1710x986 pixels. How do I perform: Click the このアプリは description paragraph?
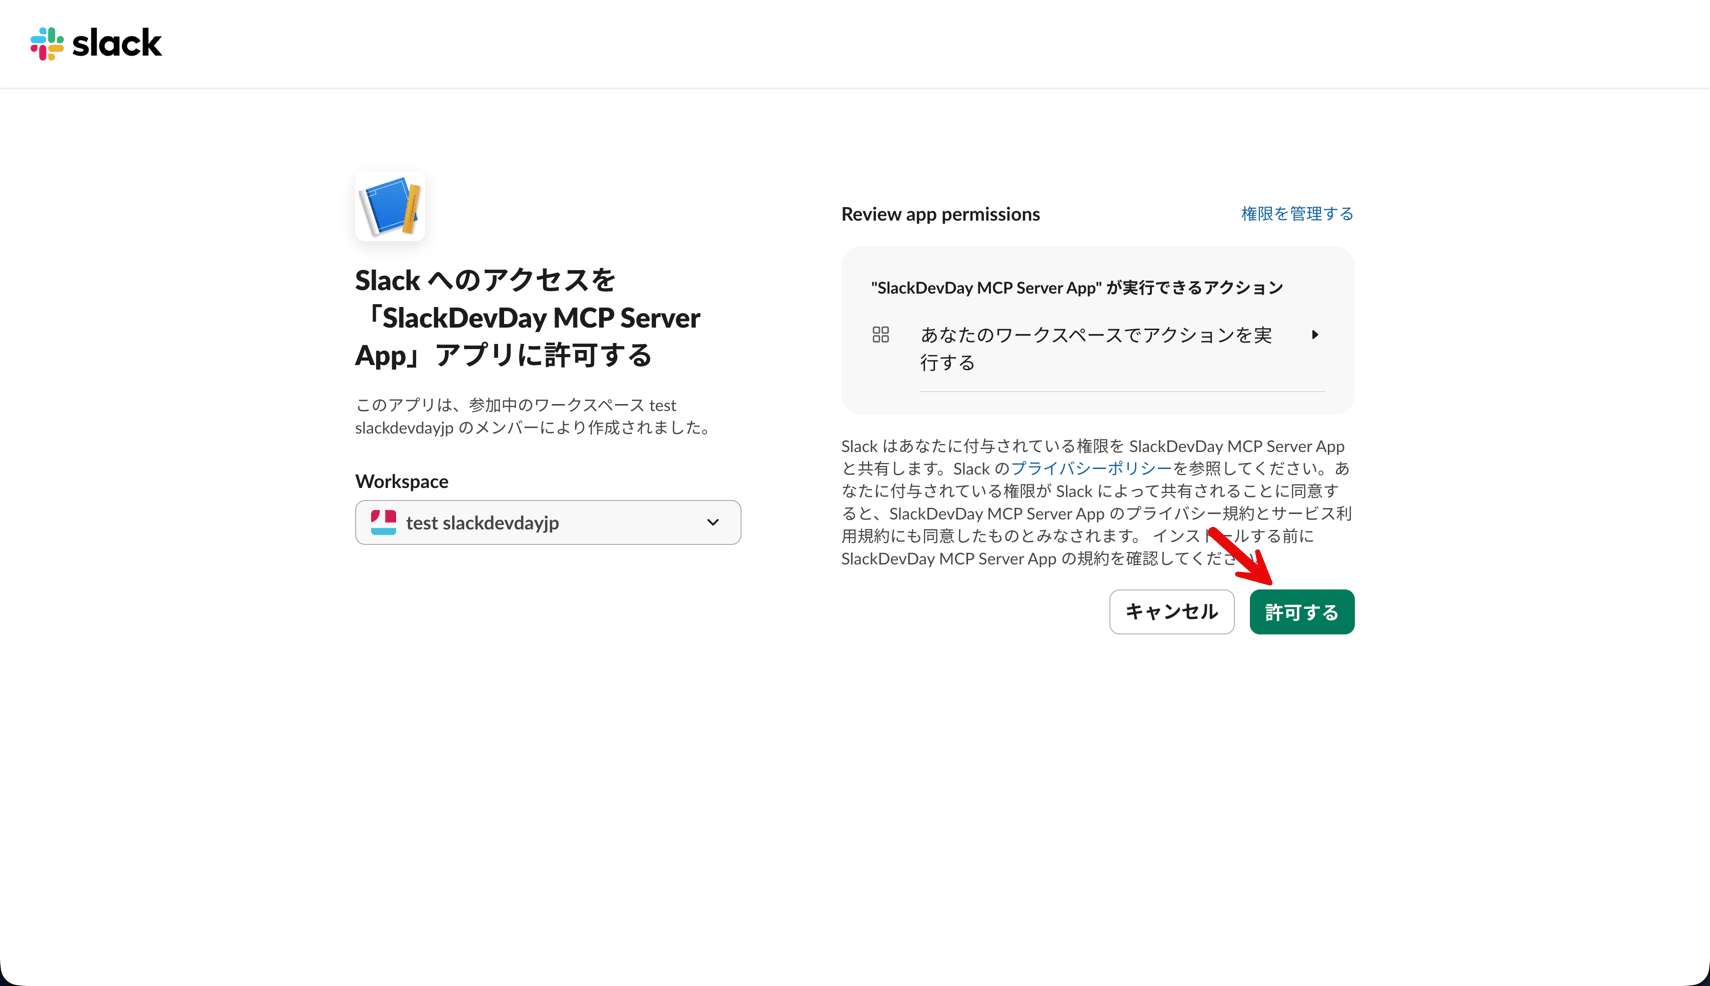point(536,416)
